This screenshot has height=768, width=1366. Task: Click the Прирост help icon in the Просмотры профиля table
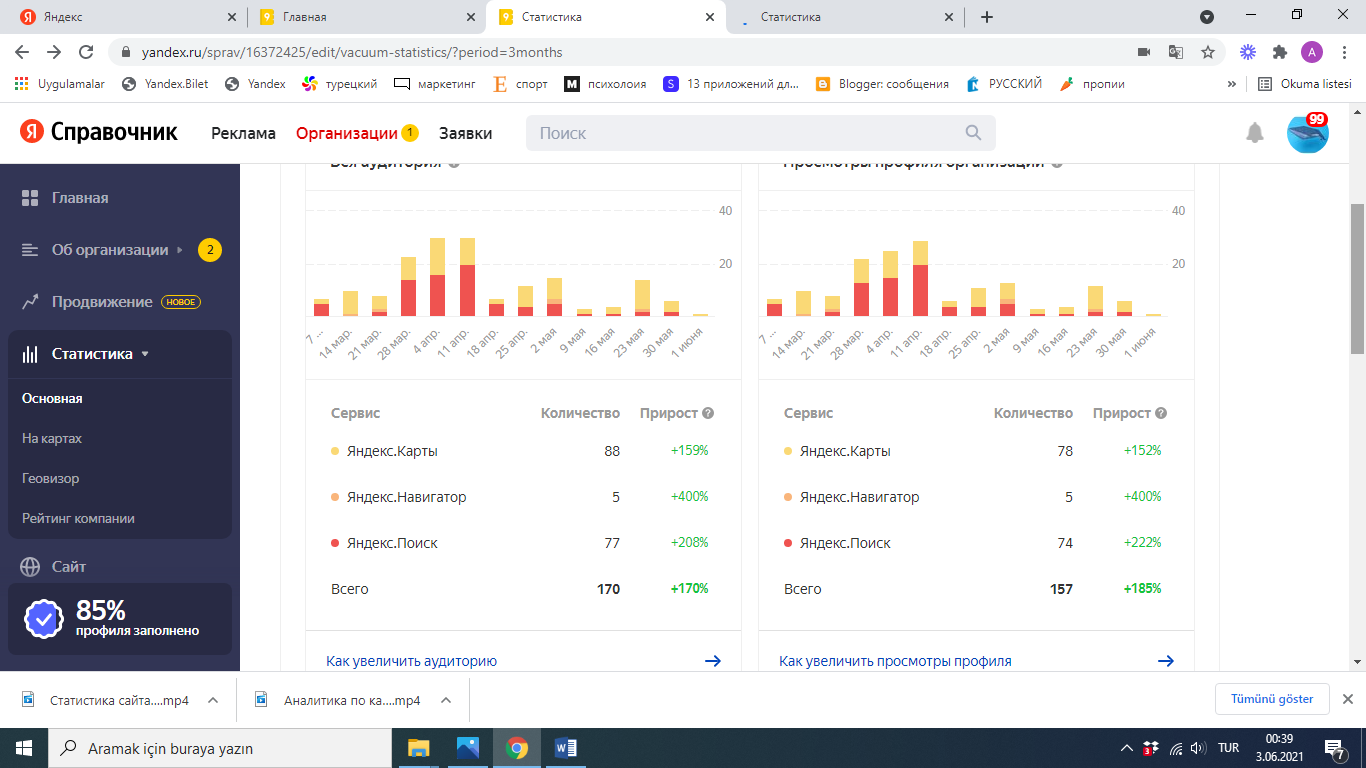pos(1161,413)
